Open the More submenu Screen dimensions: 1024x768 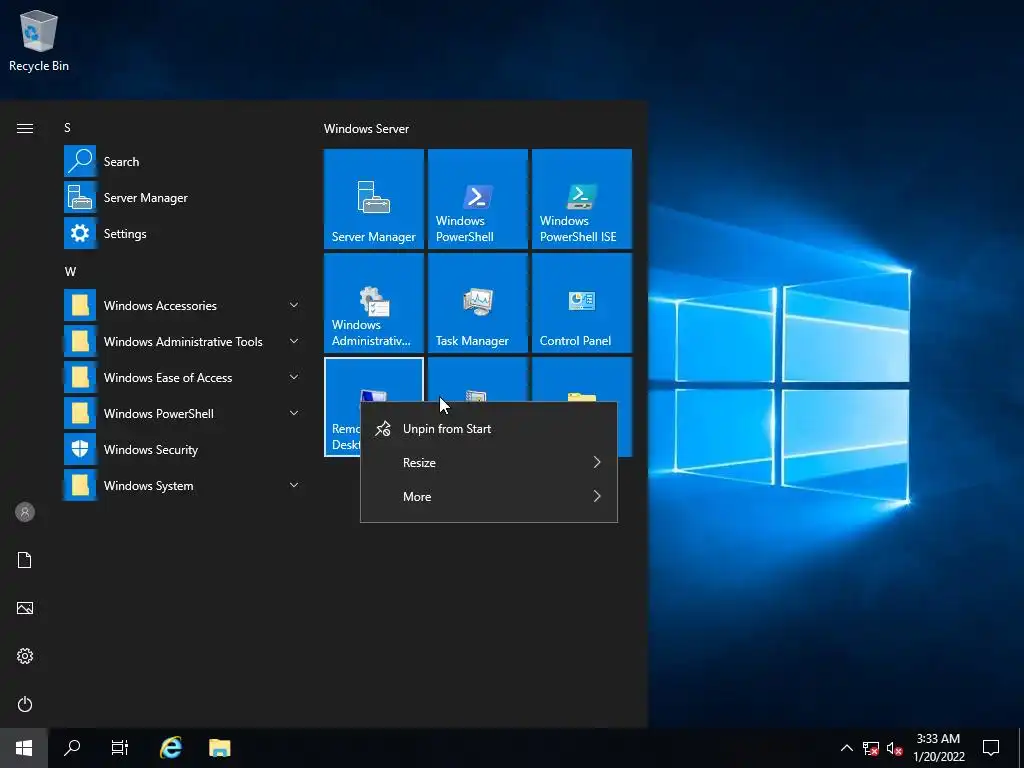pos(488,496)
